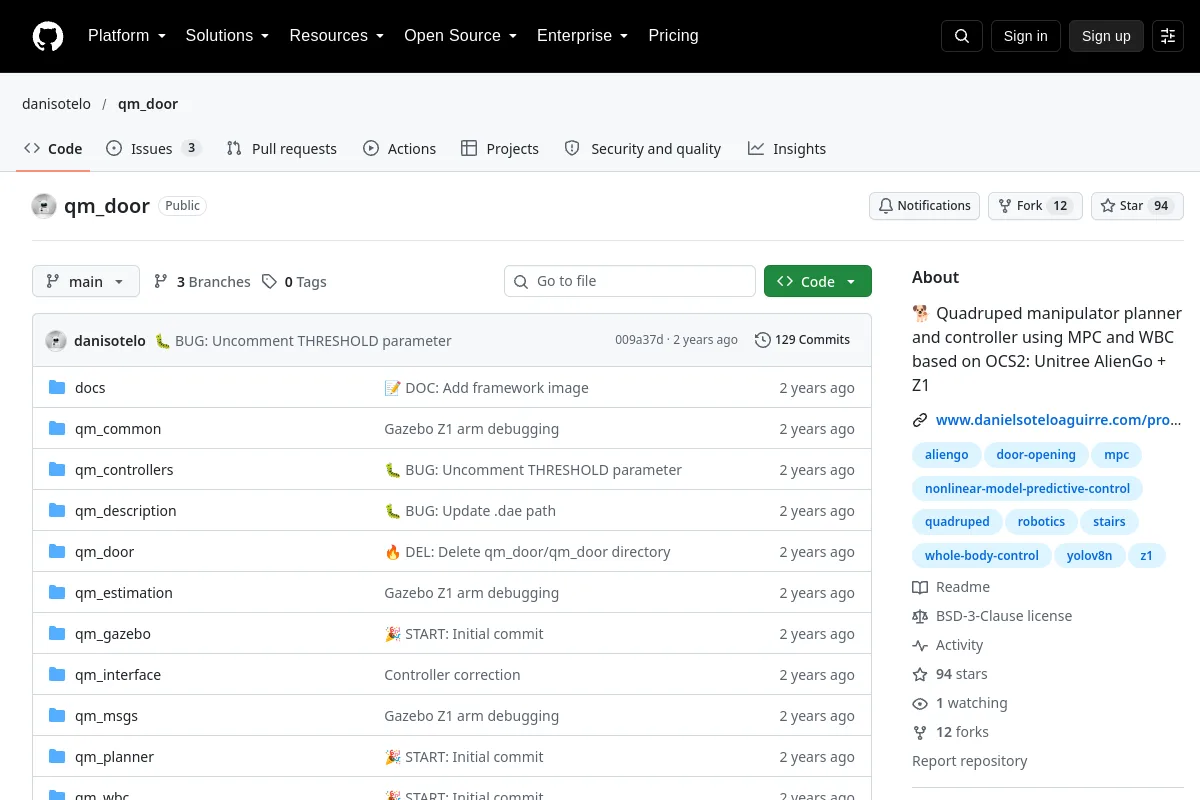The image size is (1200, 800).
Task: Click the search magnifier icon in header
Action: 962,36
